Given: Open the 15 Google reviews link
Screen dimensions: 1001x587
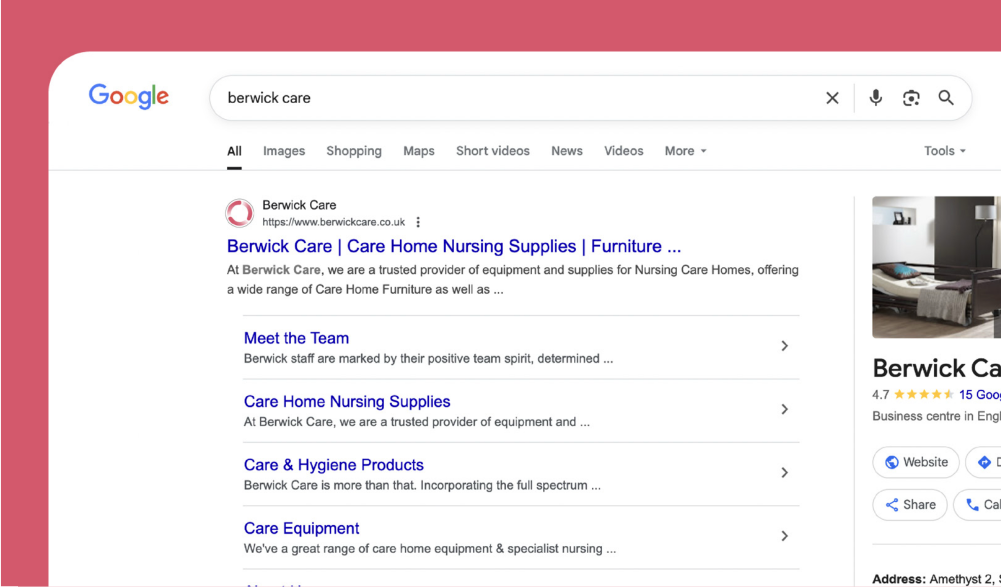Looking at the screenshot, I should [979, 395].
